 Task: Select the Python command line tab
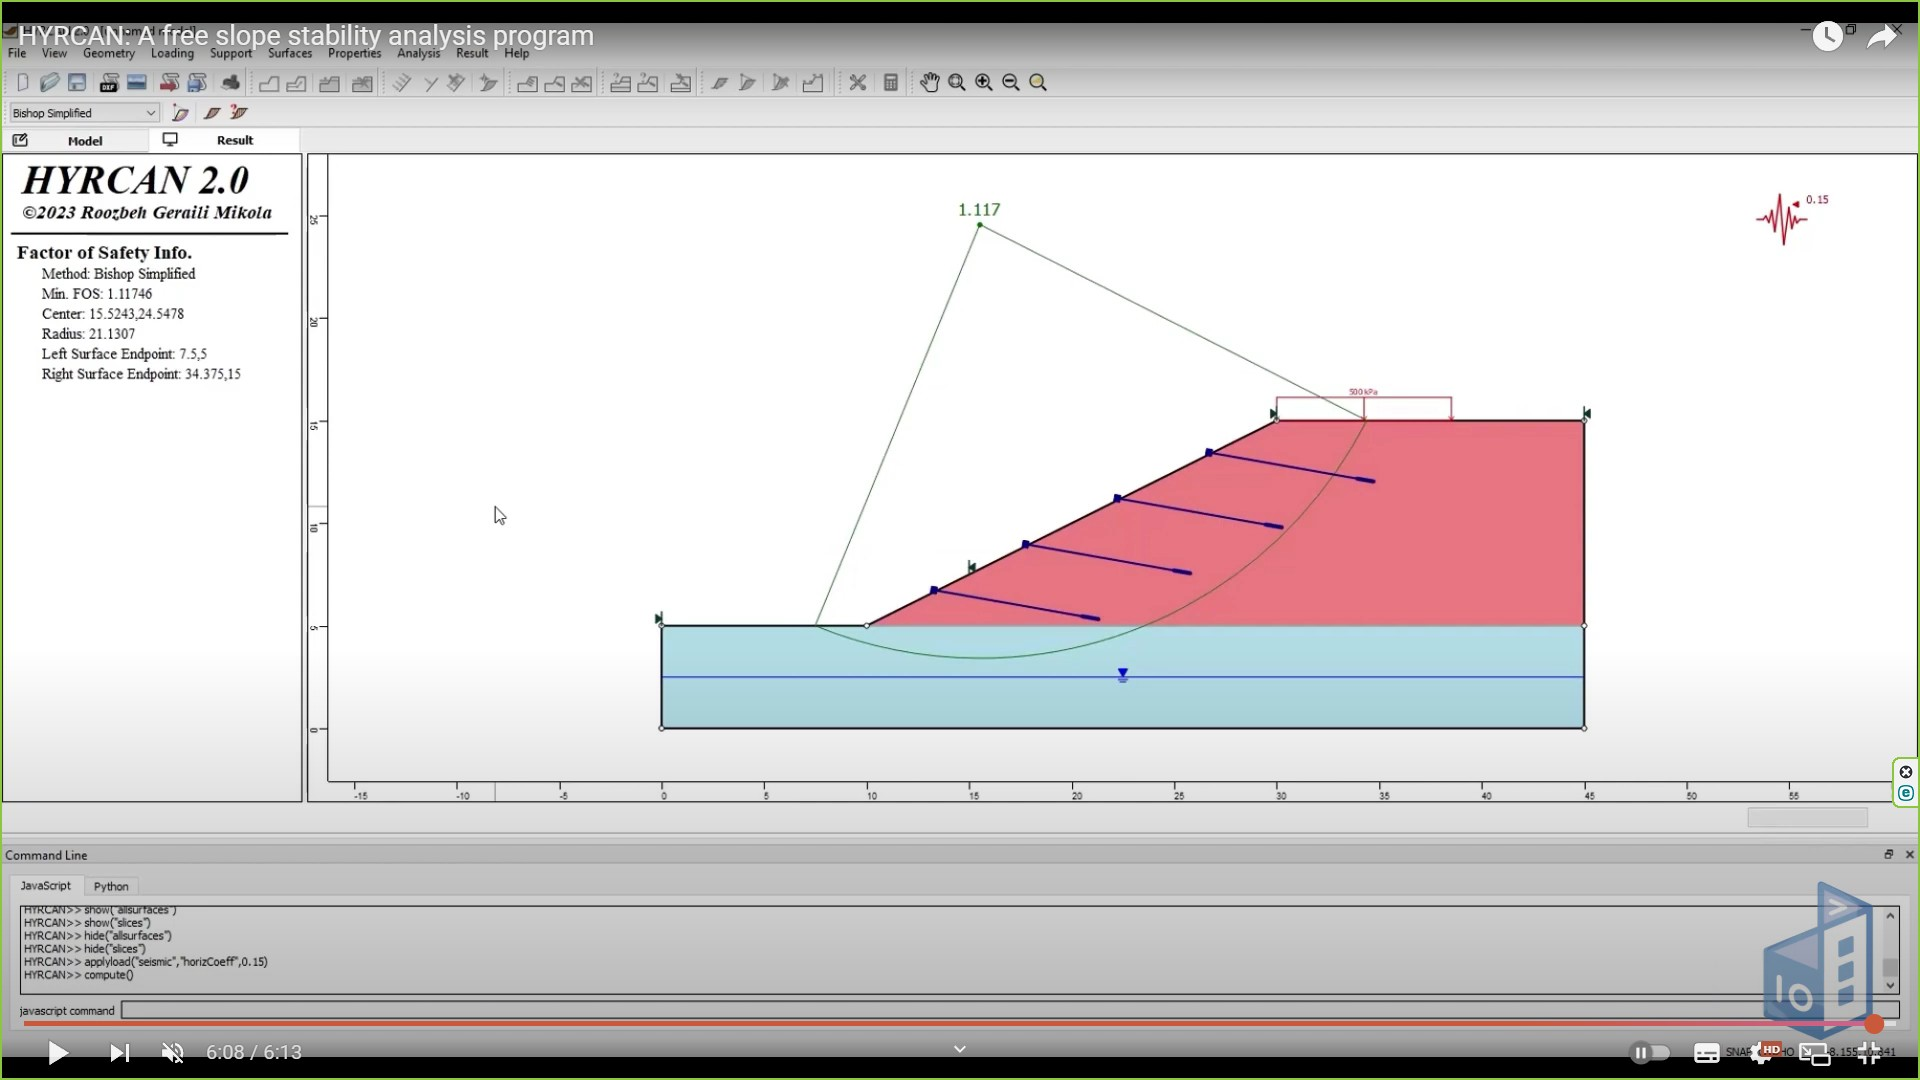pos(111,886)
